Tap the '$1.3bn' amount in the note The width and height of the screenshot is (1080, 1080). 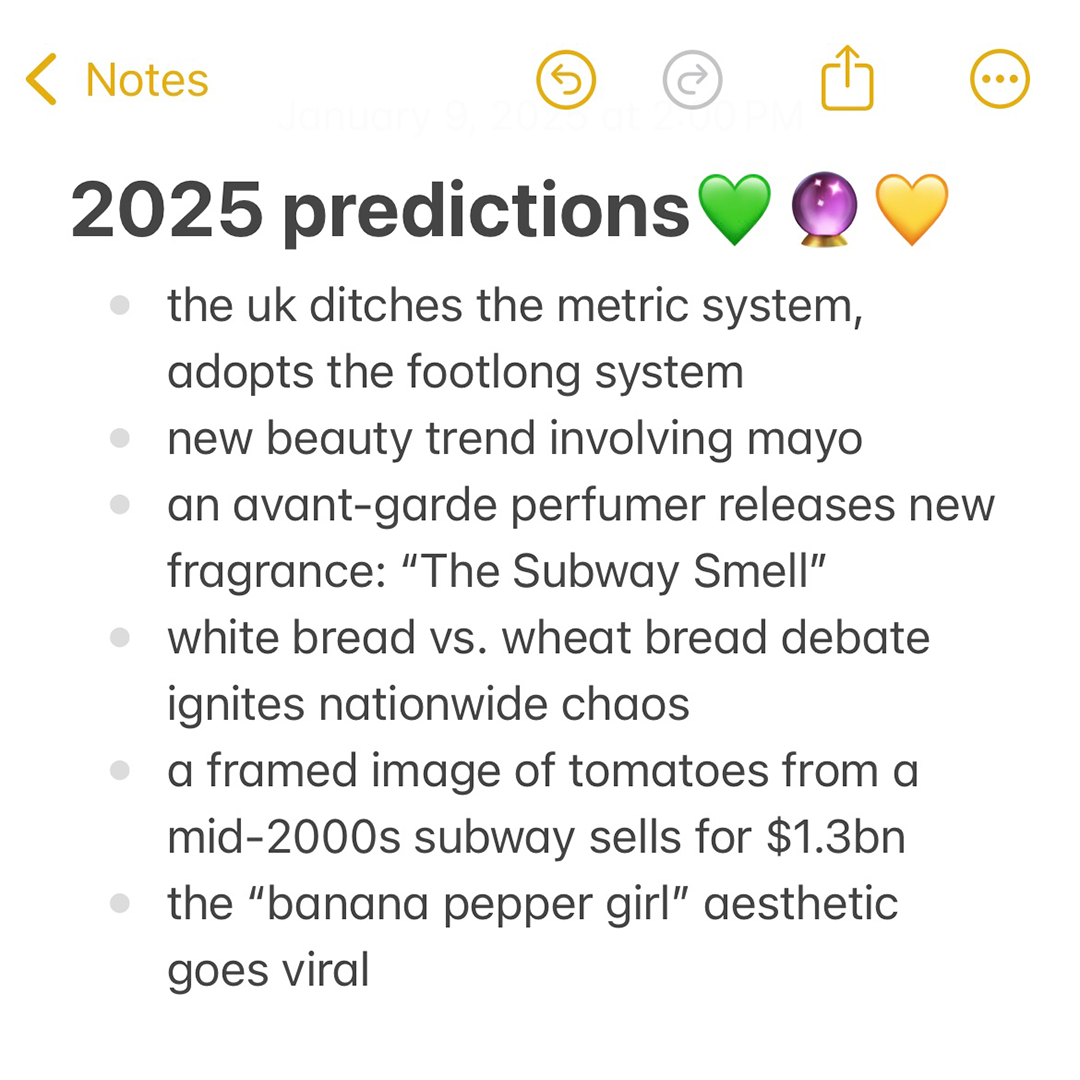pyautogui.click(x=835, y=838)
